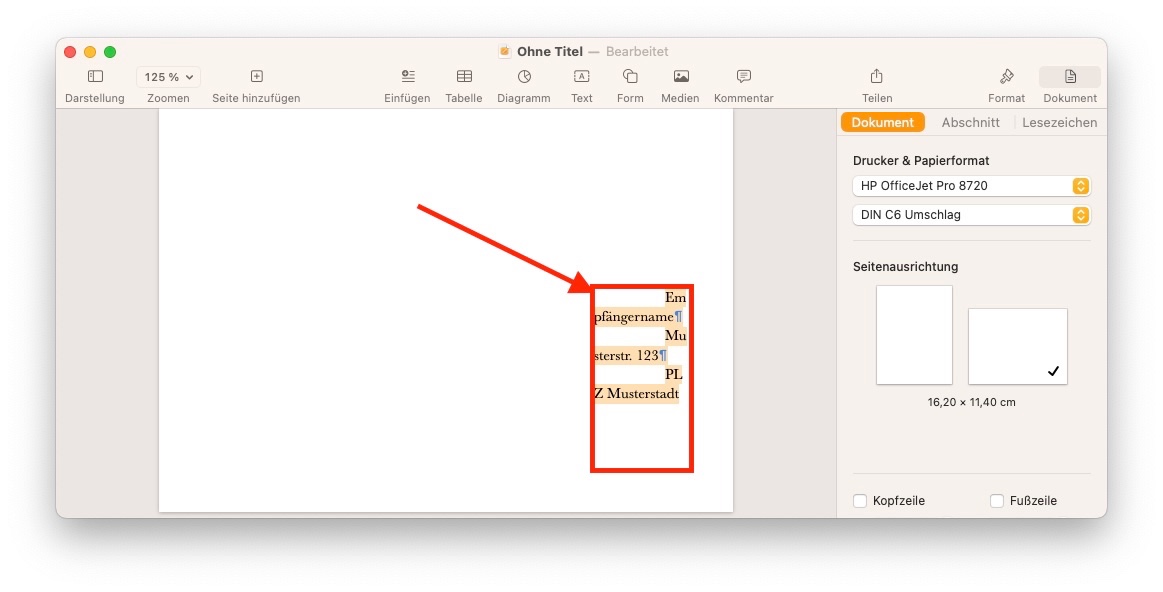Open the HP OfficeJet Pro 8720 printer dropdown
The image size is (1163, 592).
pos(972,185)
